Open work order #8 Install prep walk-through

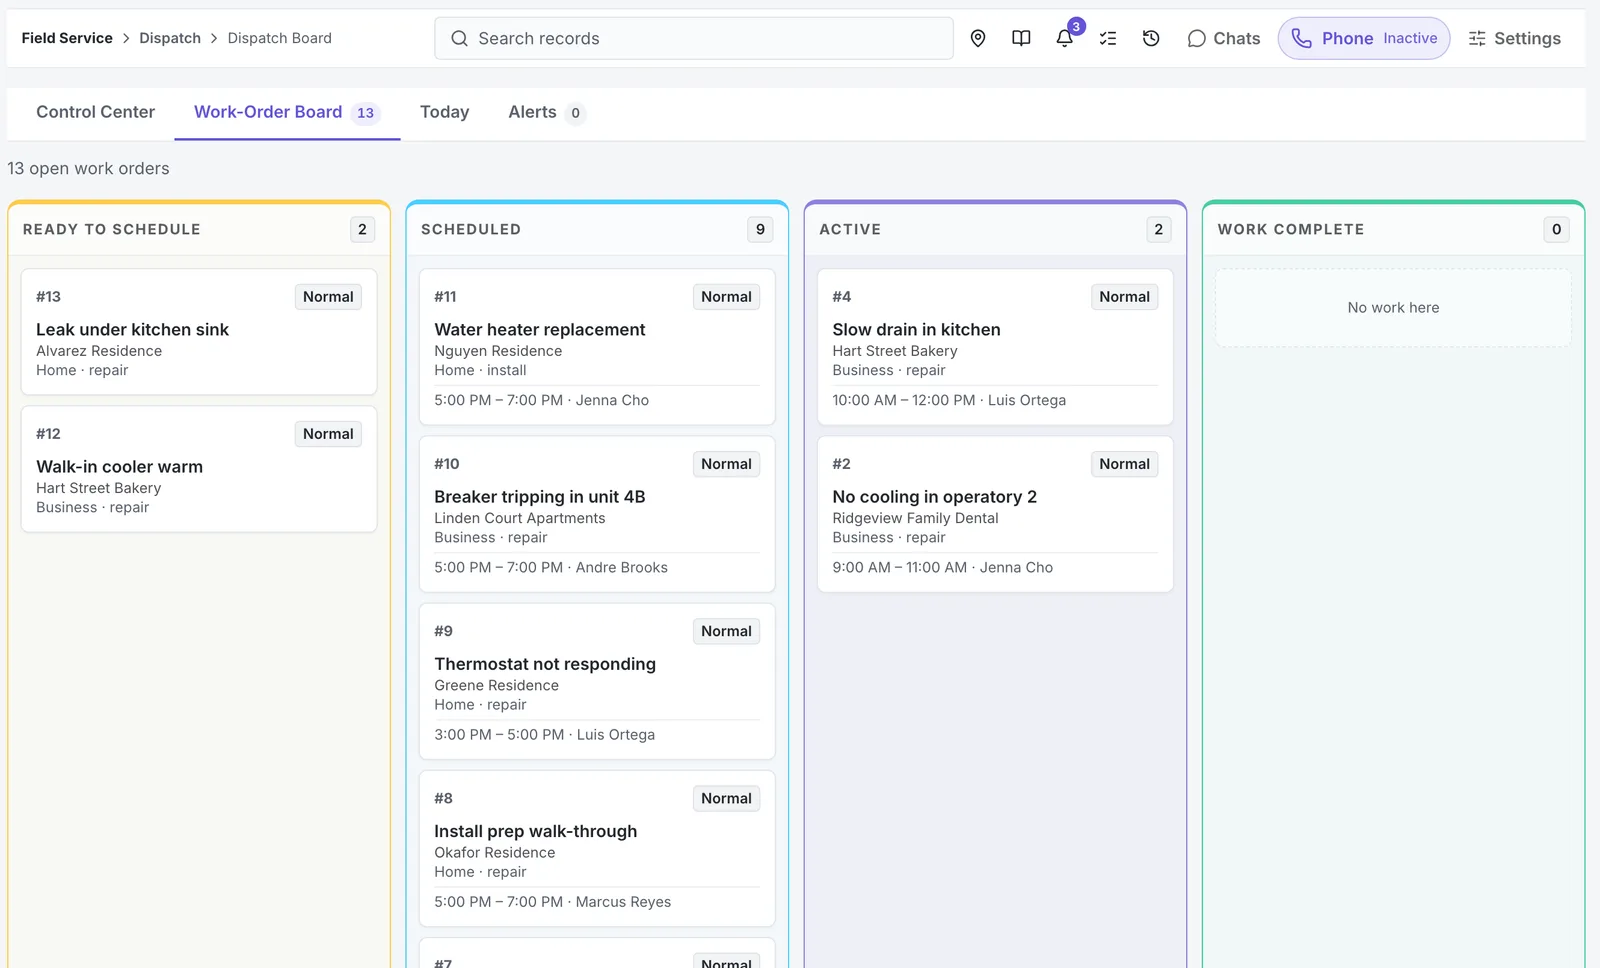[x=597, y=848]
